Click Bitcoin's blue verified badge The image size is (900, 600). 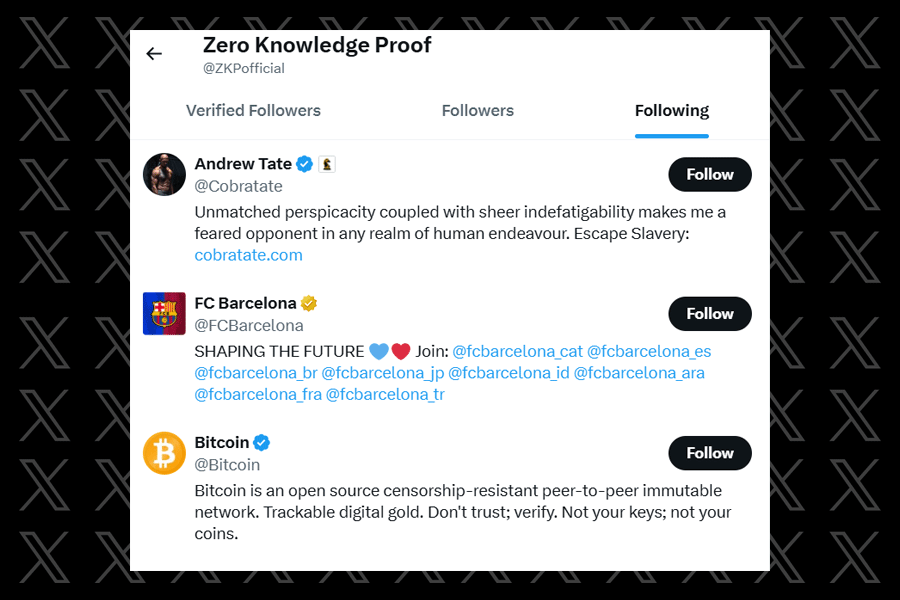[x=262, y=442]
